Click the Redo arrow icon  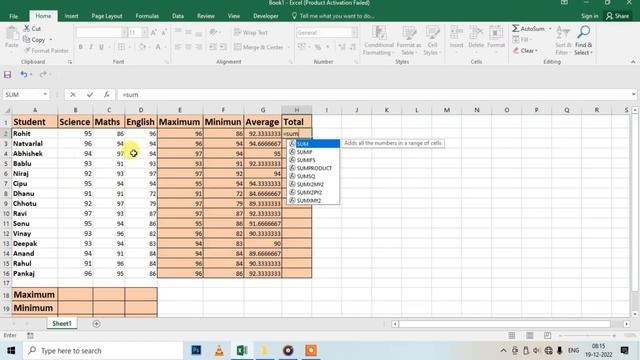[x=43, y=75]
